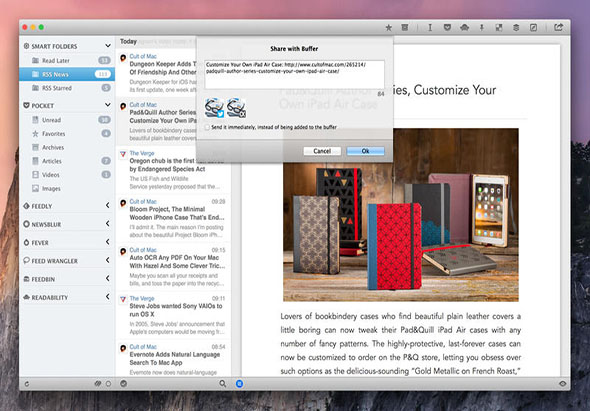This screenshot has width=590, height=411.
Task: Select the Twitter Buffer profile thumbnail
Action: click(214, 108)
